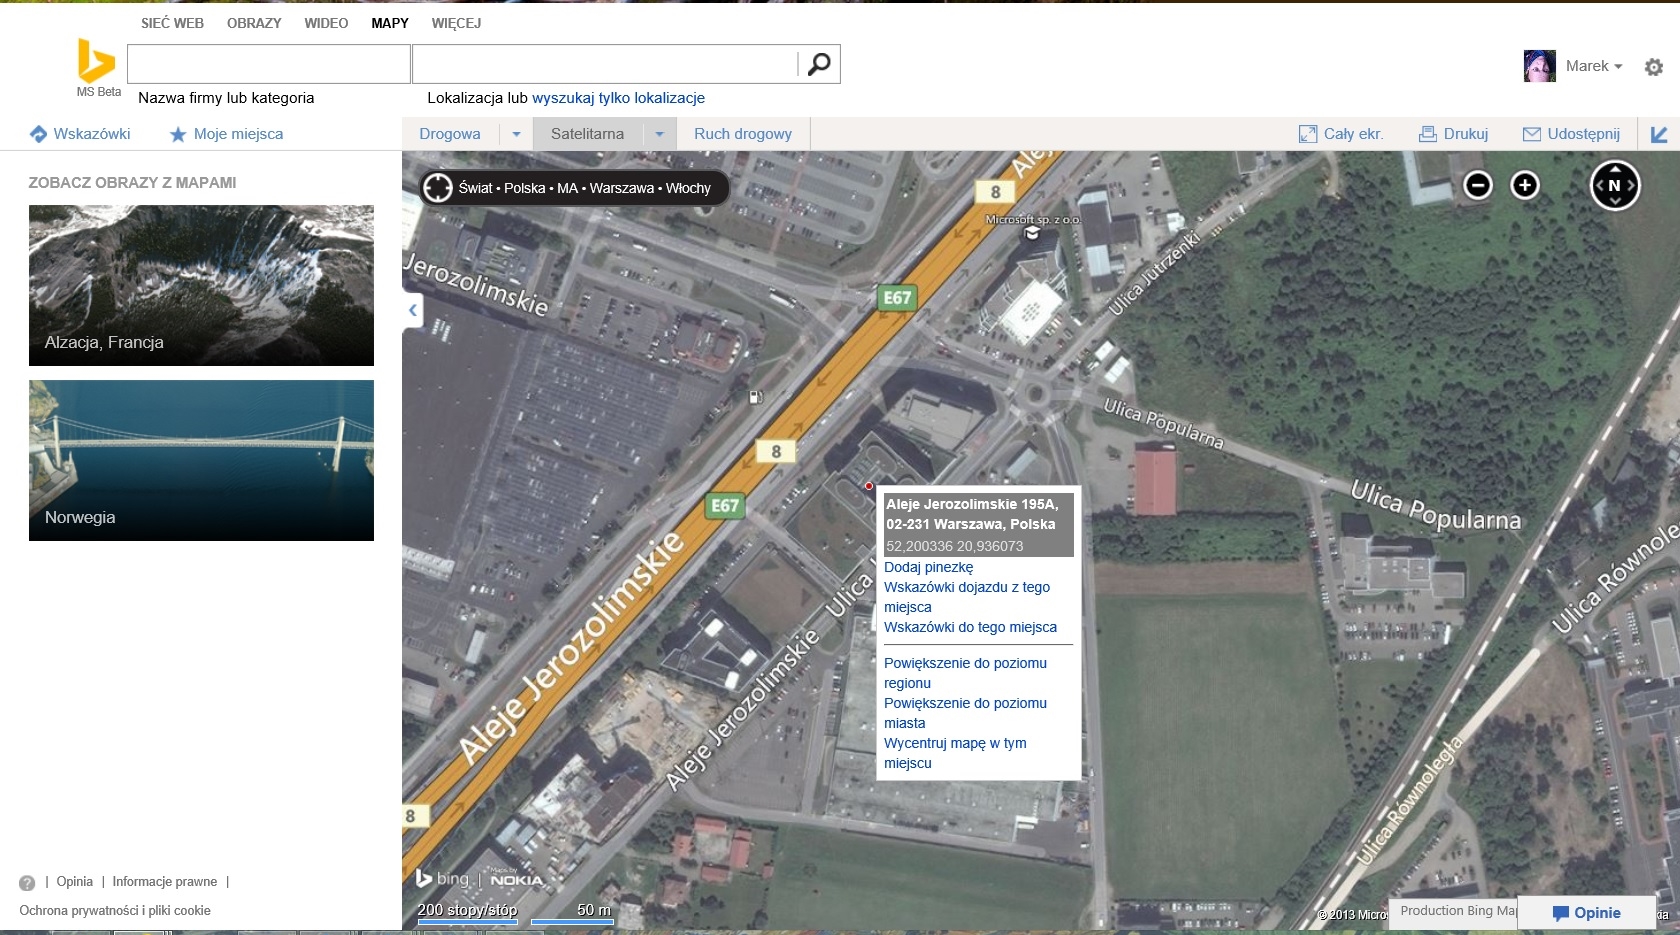Expand the Drogowa dropdown arrow
Screen dimensions: 1680x935
pyautogui.click(x=516, y=134)
